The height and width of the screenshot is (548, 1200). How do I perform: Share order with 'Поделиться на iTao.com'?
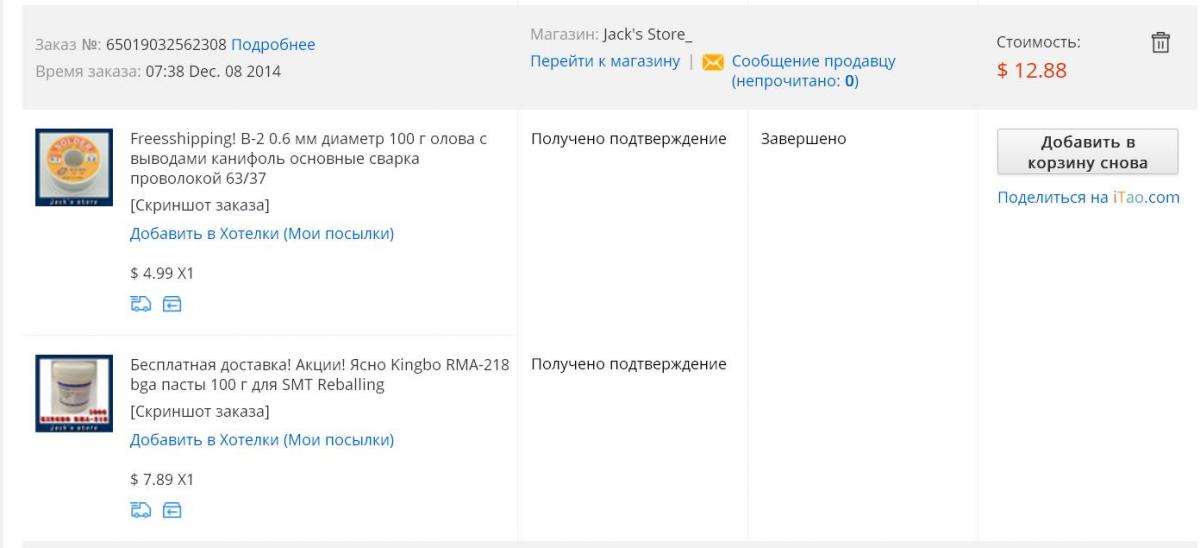tap(1088, 197)
